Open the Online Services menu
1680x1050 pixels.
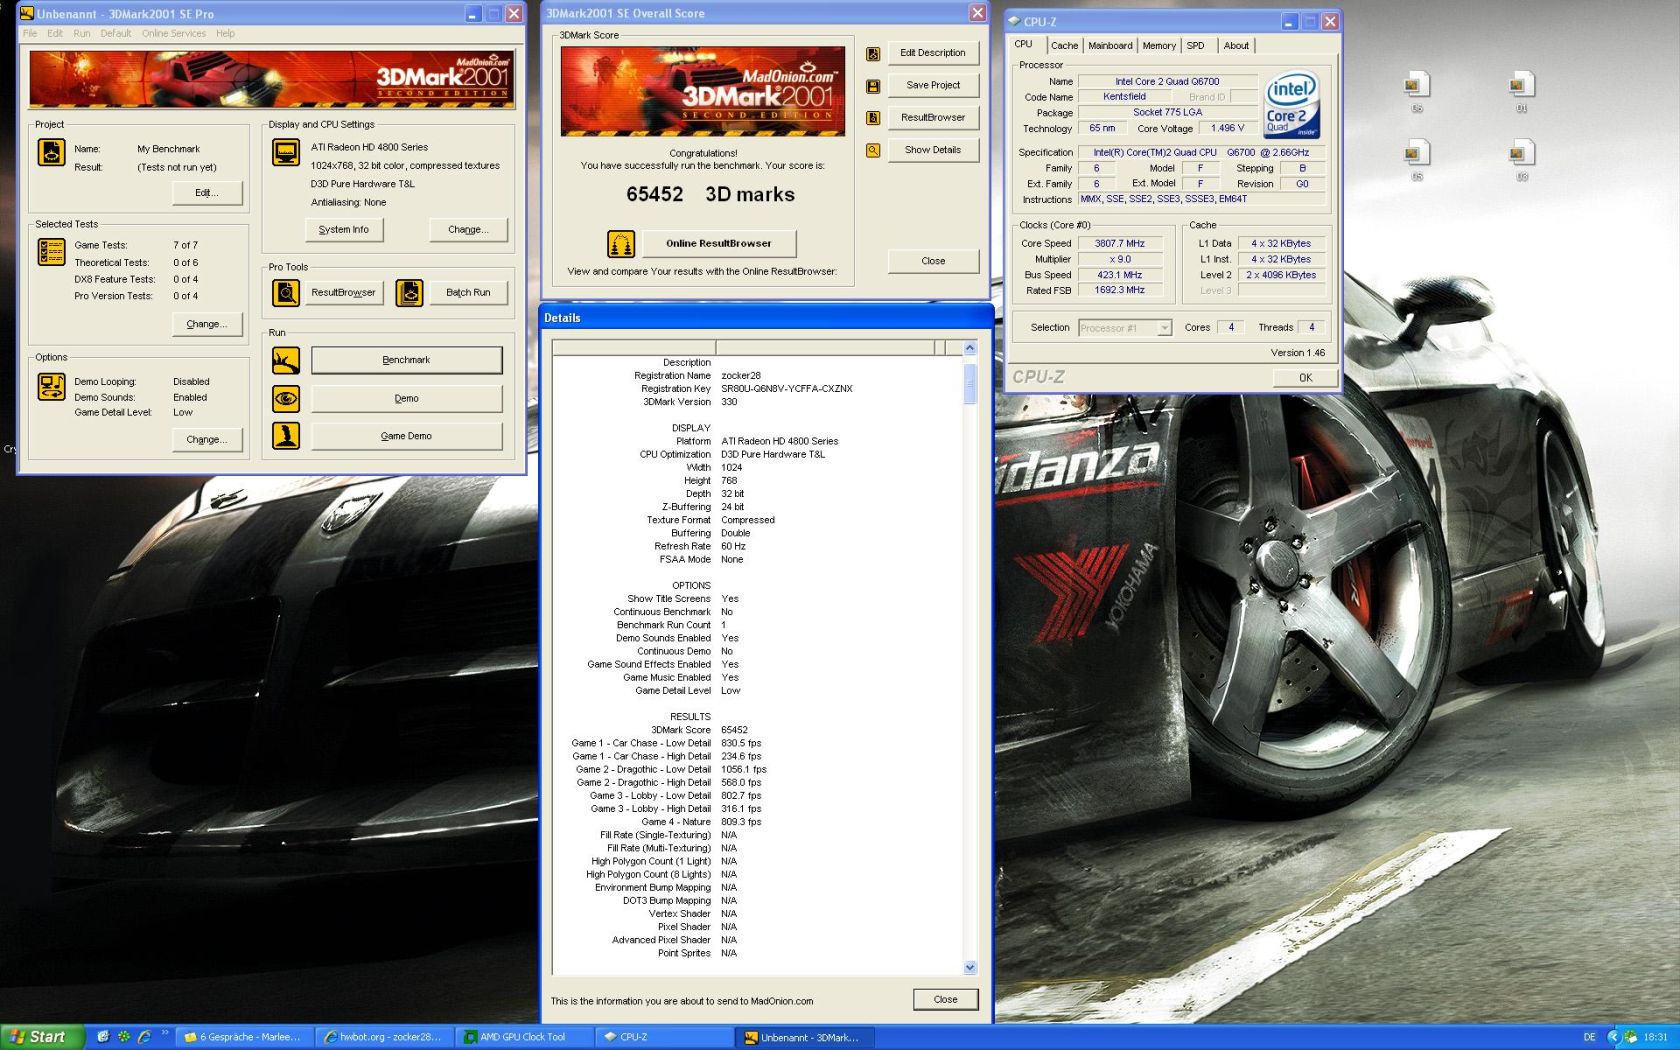[174, 33]
